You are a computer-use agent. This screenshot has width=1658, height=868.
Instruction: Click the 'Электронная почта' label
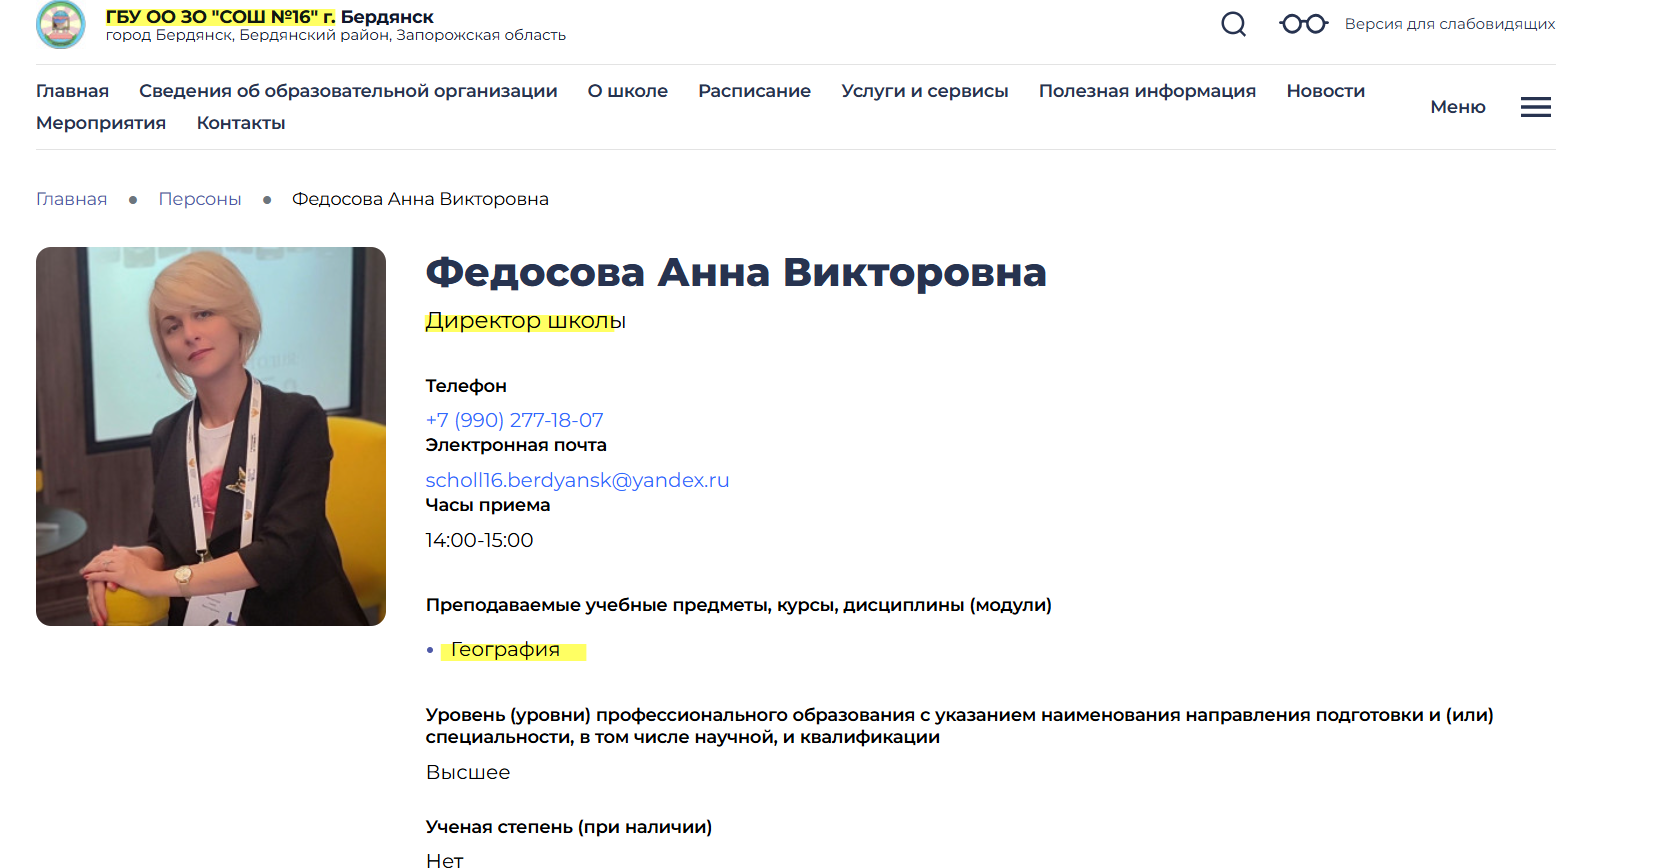516,445
